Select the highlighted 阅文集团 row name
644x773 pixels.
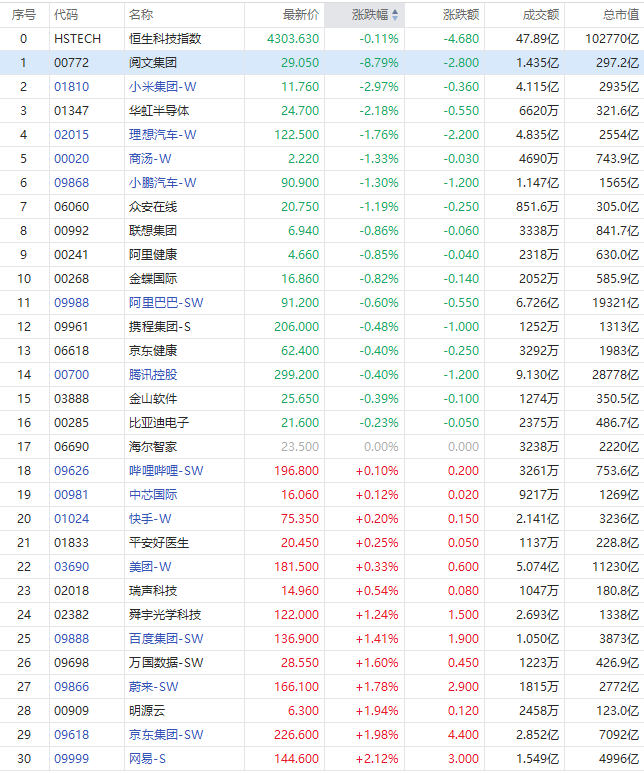tap(153, 63)
